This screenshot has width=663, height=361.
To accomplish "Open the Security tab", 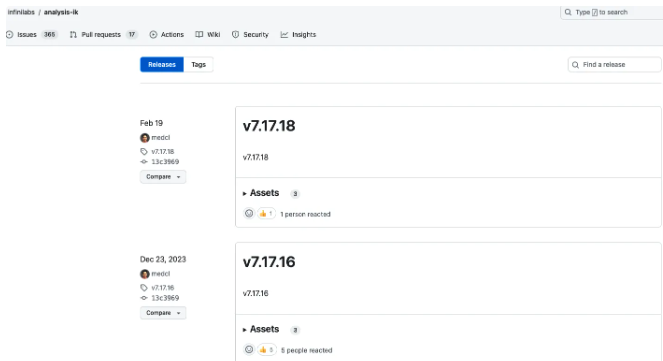I will [250, 35].
